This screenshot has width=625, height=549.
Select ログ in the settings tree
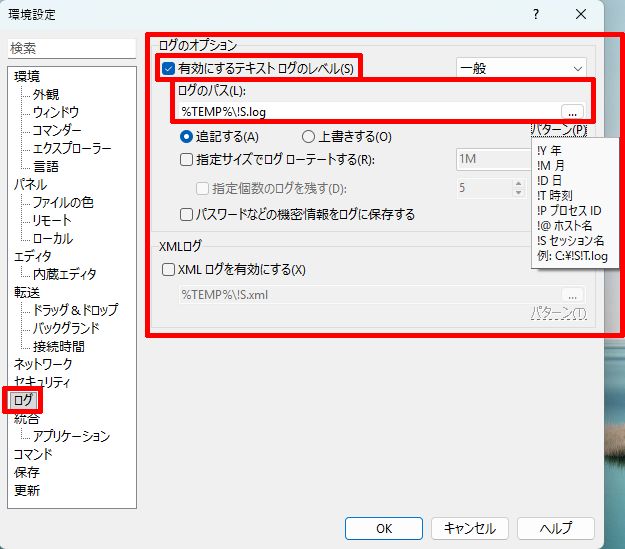[x=22, y=400]
